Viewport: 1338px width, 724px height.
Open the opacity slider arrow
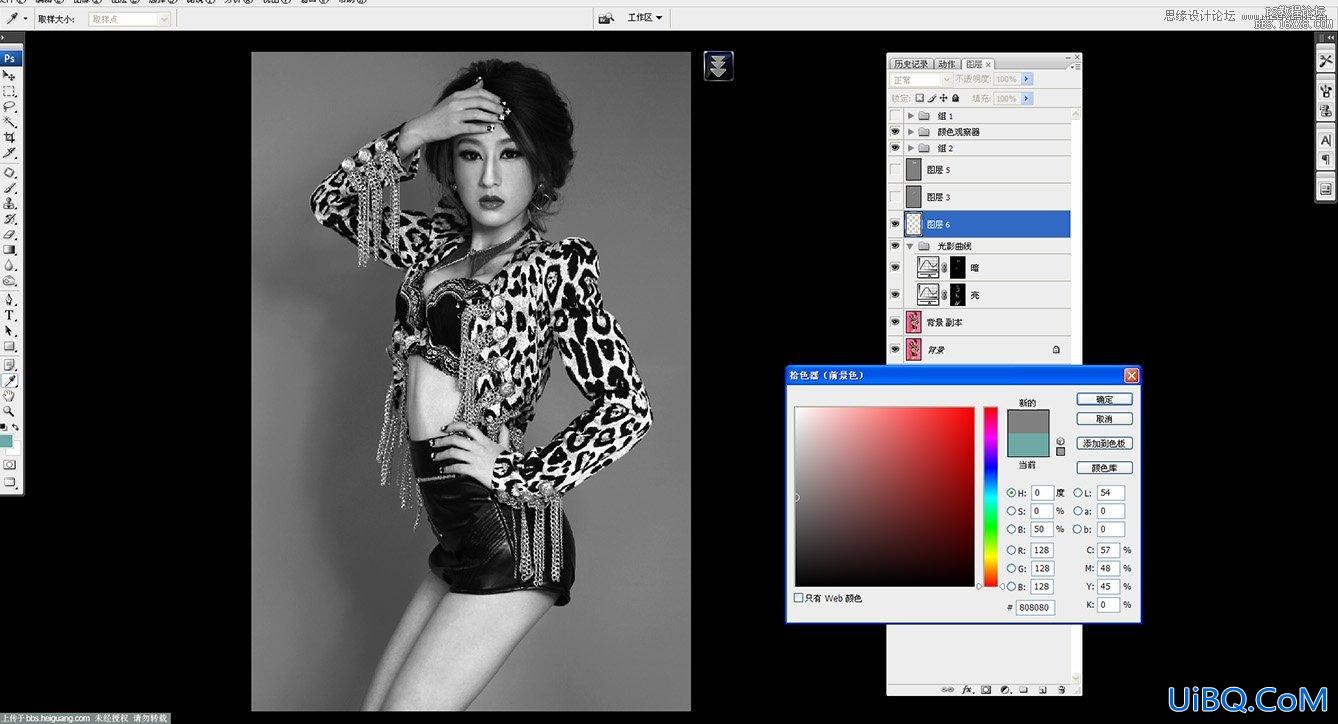[x=1026, y=79]
